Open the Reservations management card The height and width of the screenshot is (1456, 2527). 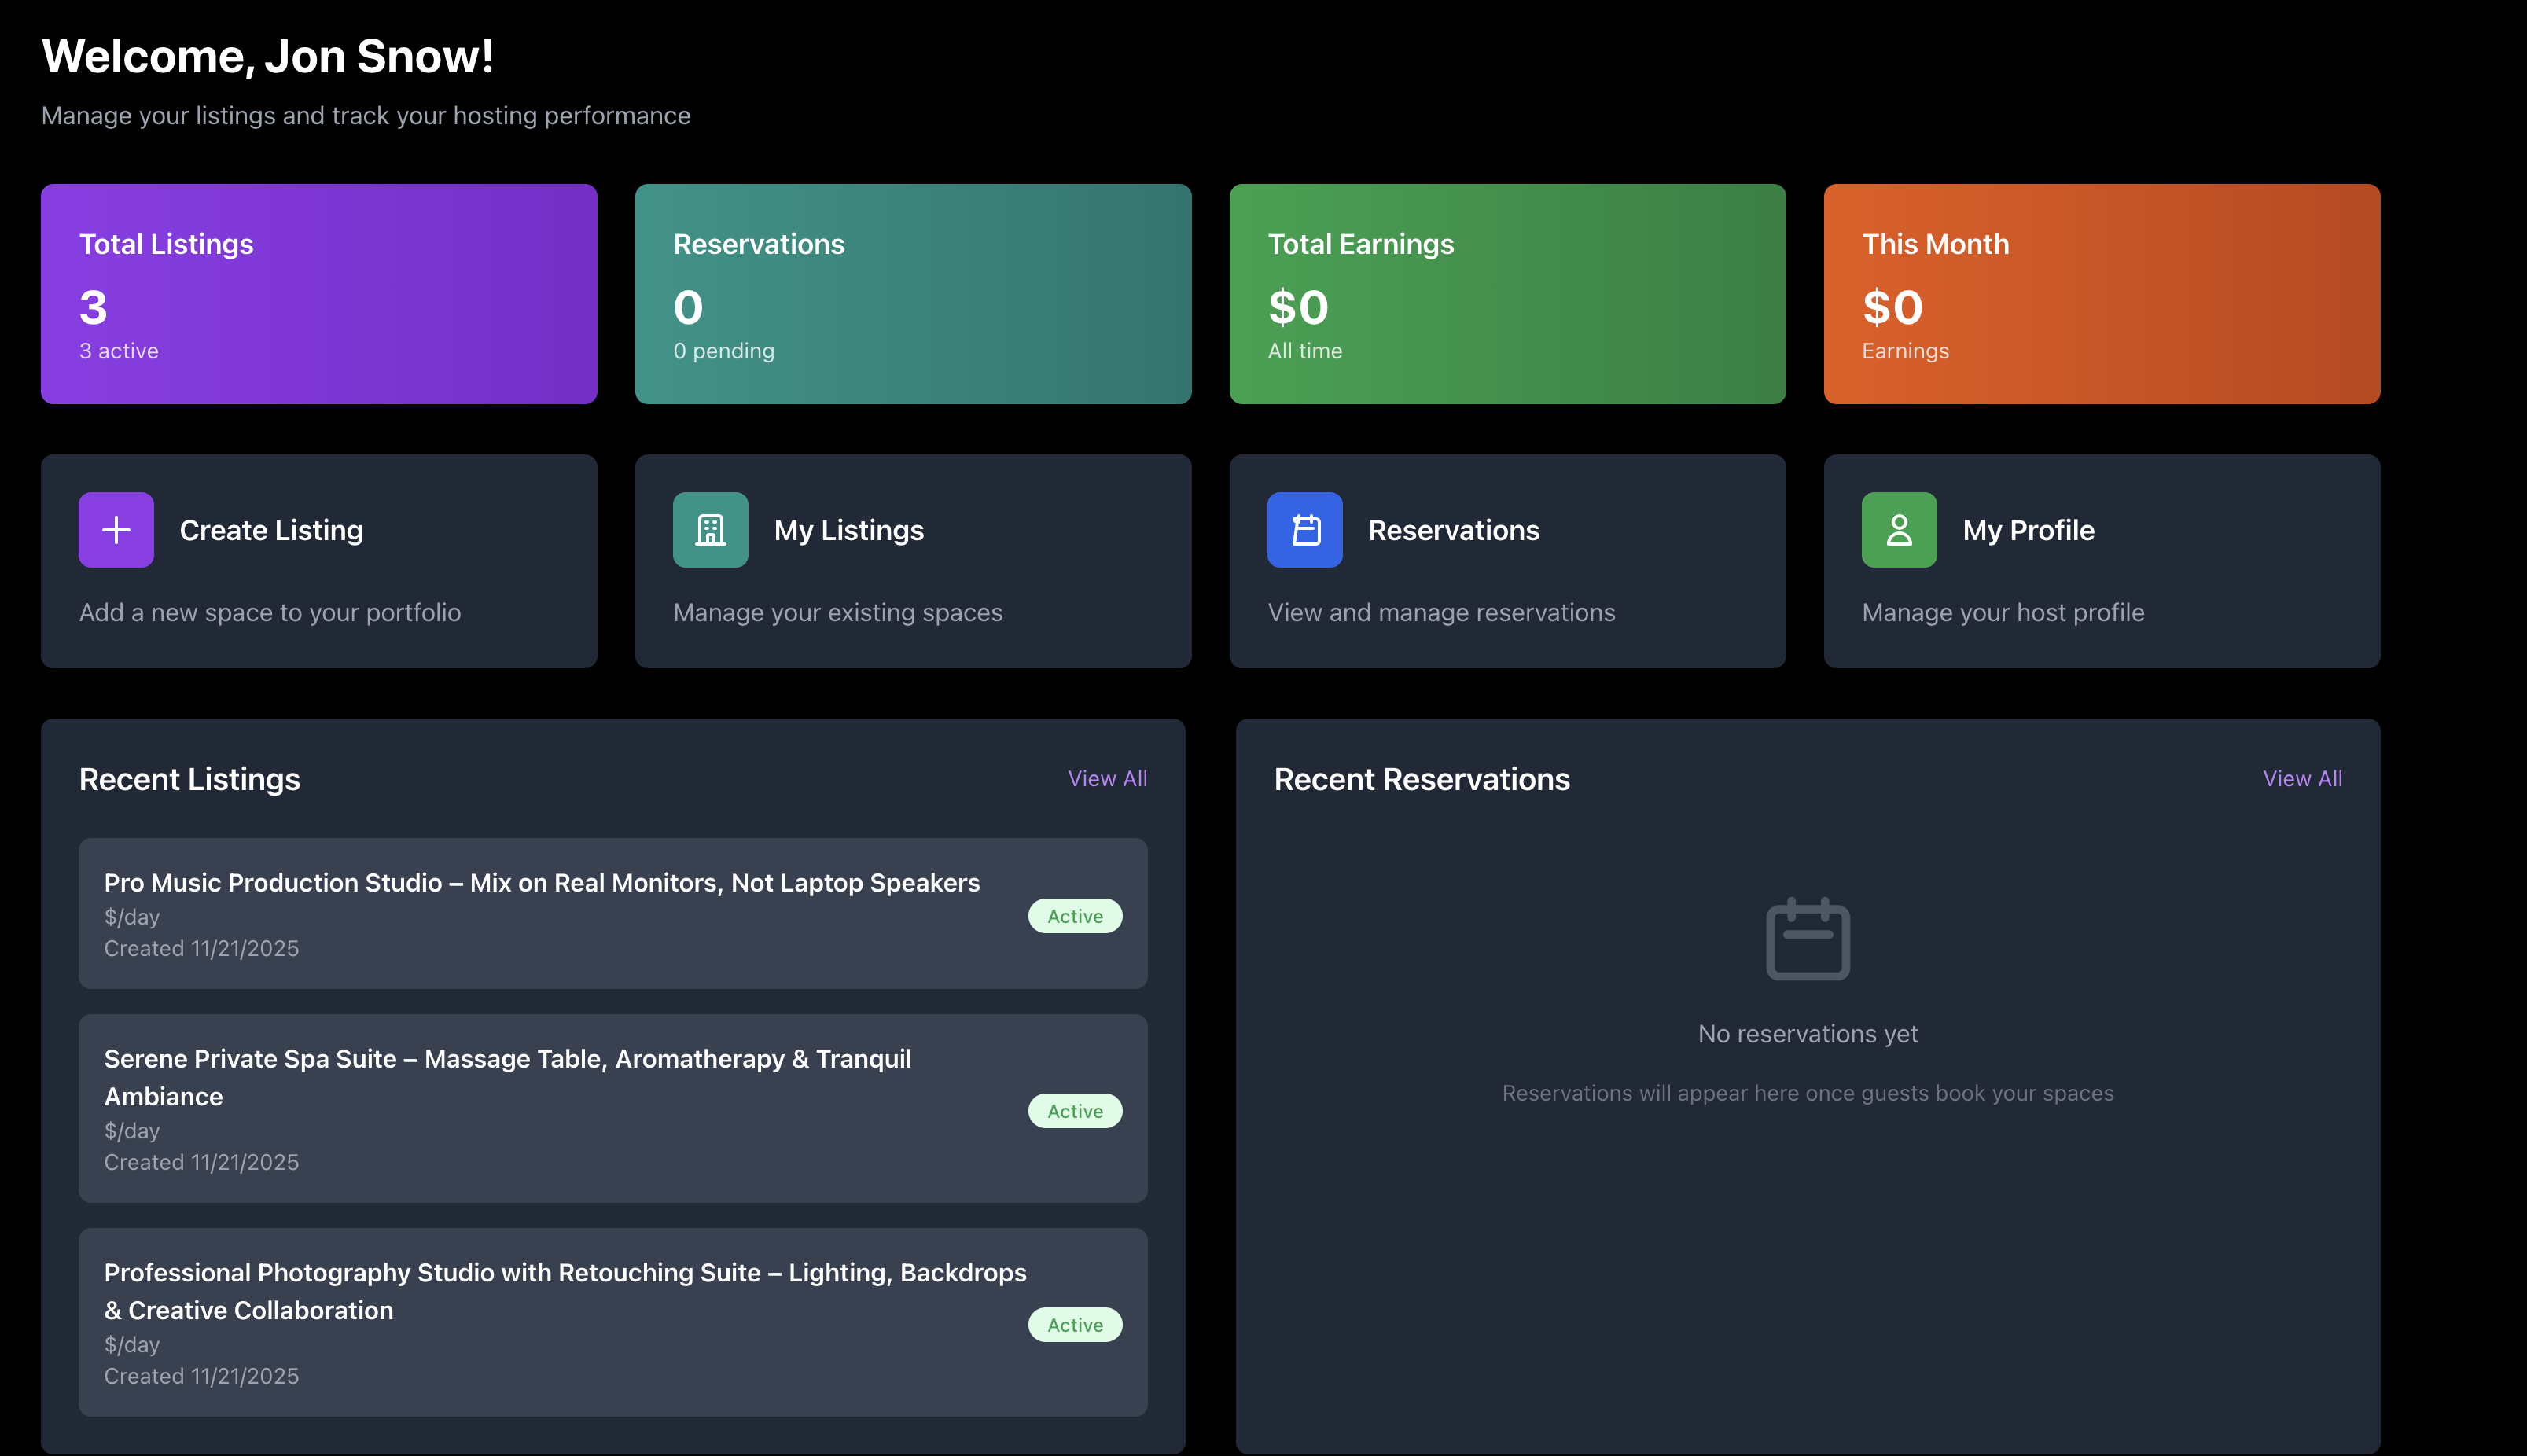click(1506, 562)
